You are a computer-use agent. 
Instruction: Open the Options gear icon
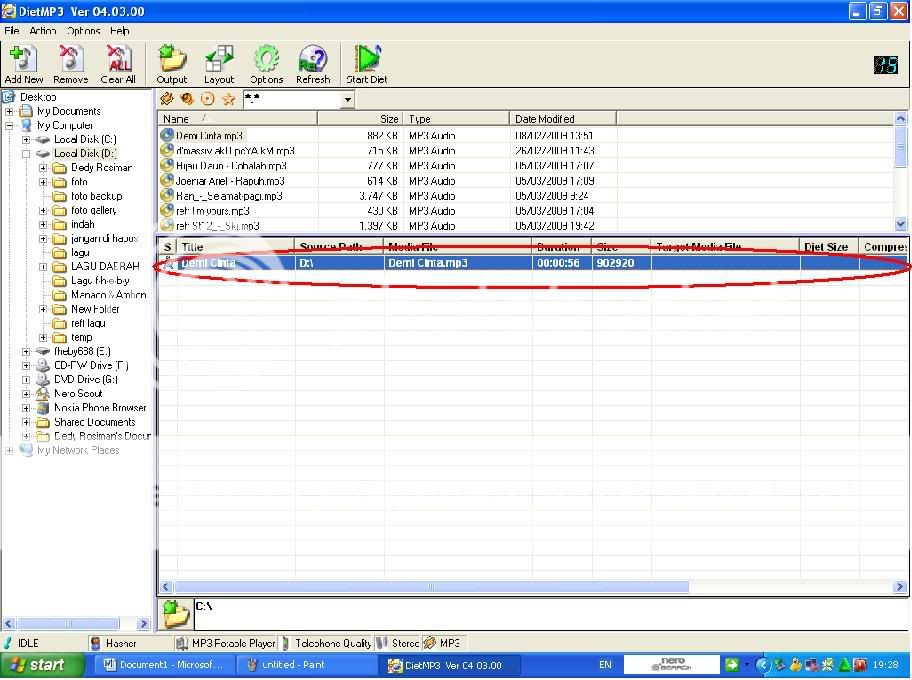click(266, 62)
